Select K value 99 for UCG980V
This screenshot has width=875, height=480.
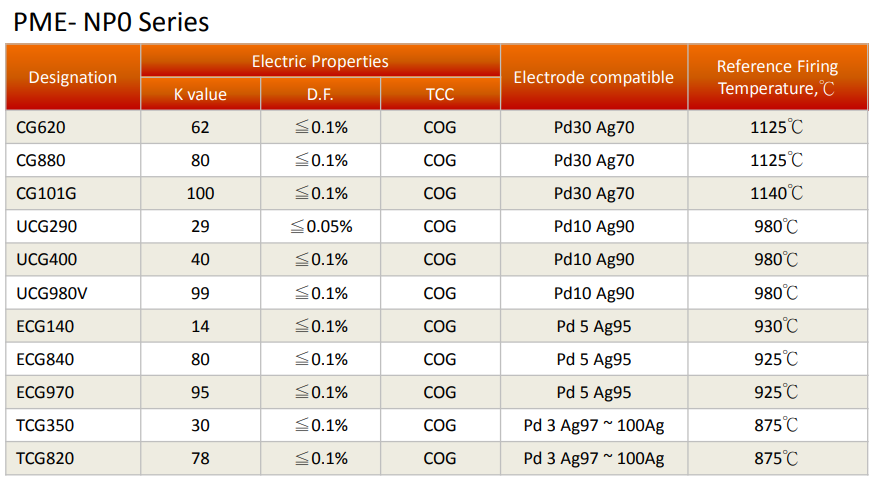pyautogui.click(x=200, y=293)
